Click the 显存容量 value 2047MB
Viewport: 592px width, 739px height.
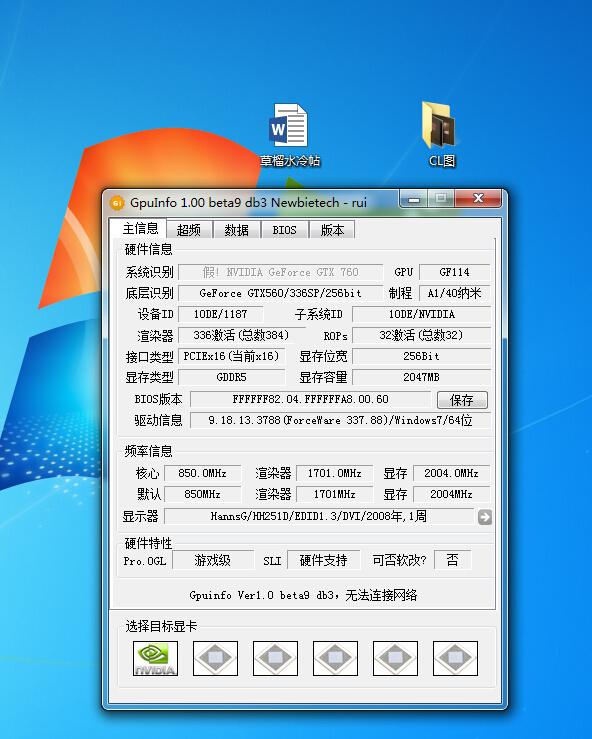coord(421,378)
